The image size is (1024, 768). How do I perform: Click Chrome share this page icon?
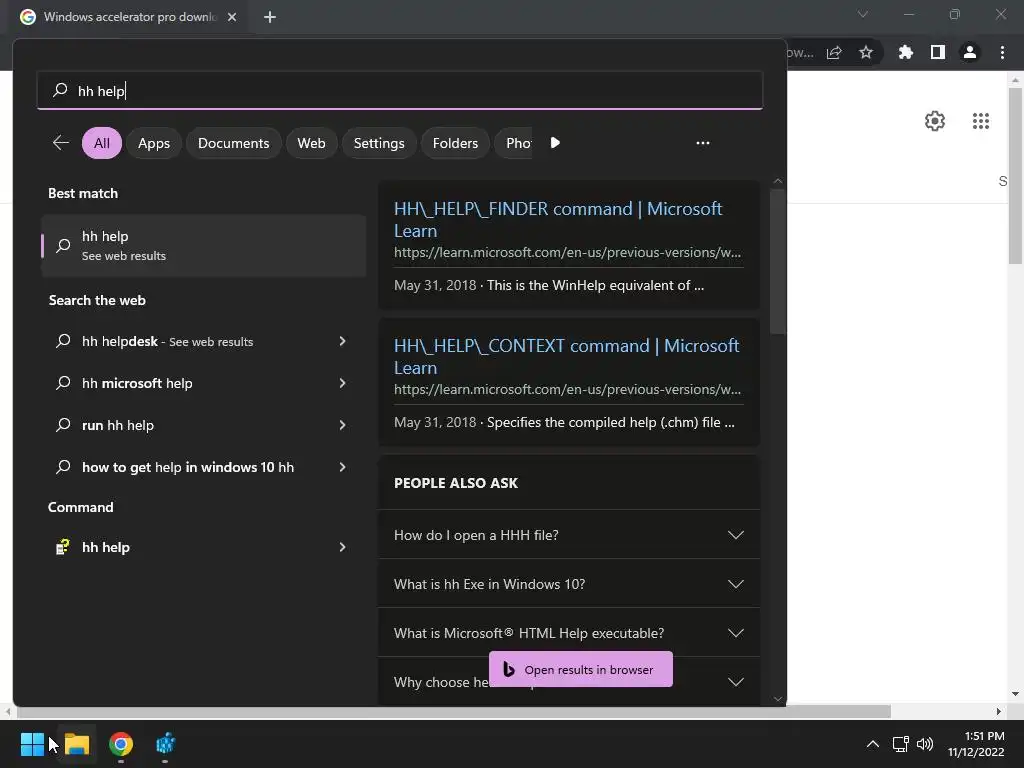pos(834,53)
